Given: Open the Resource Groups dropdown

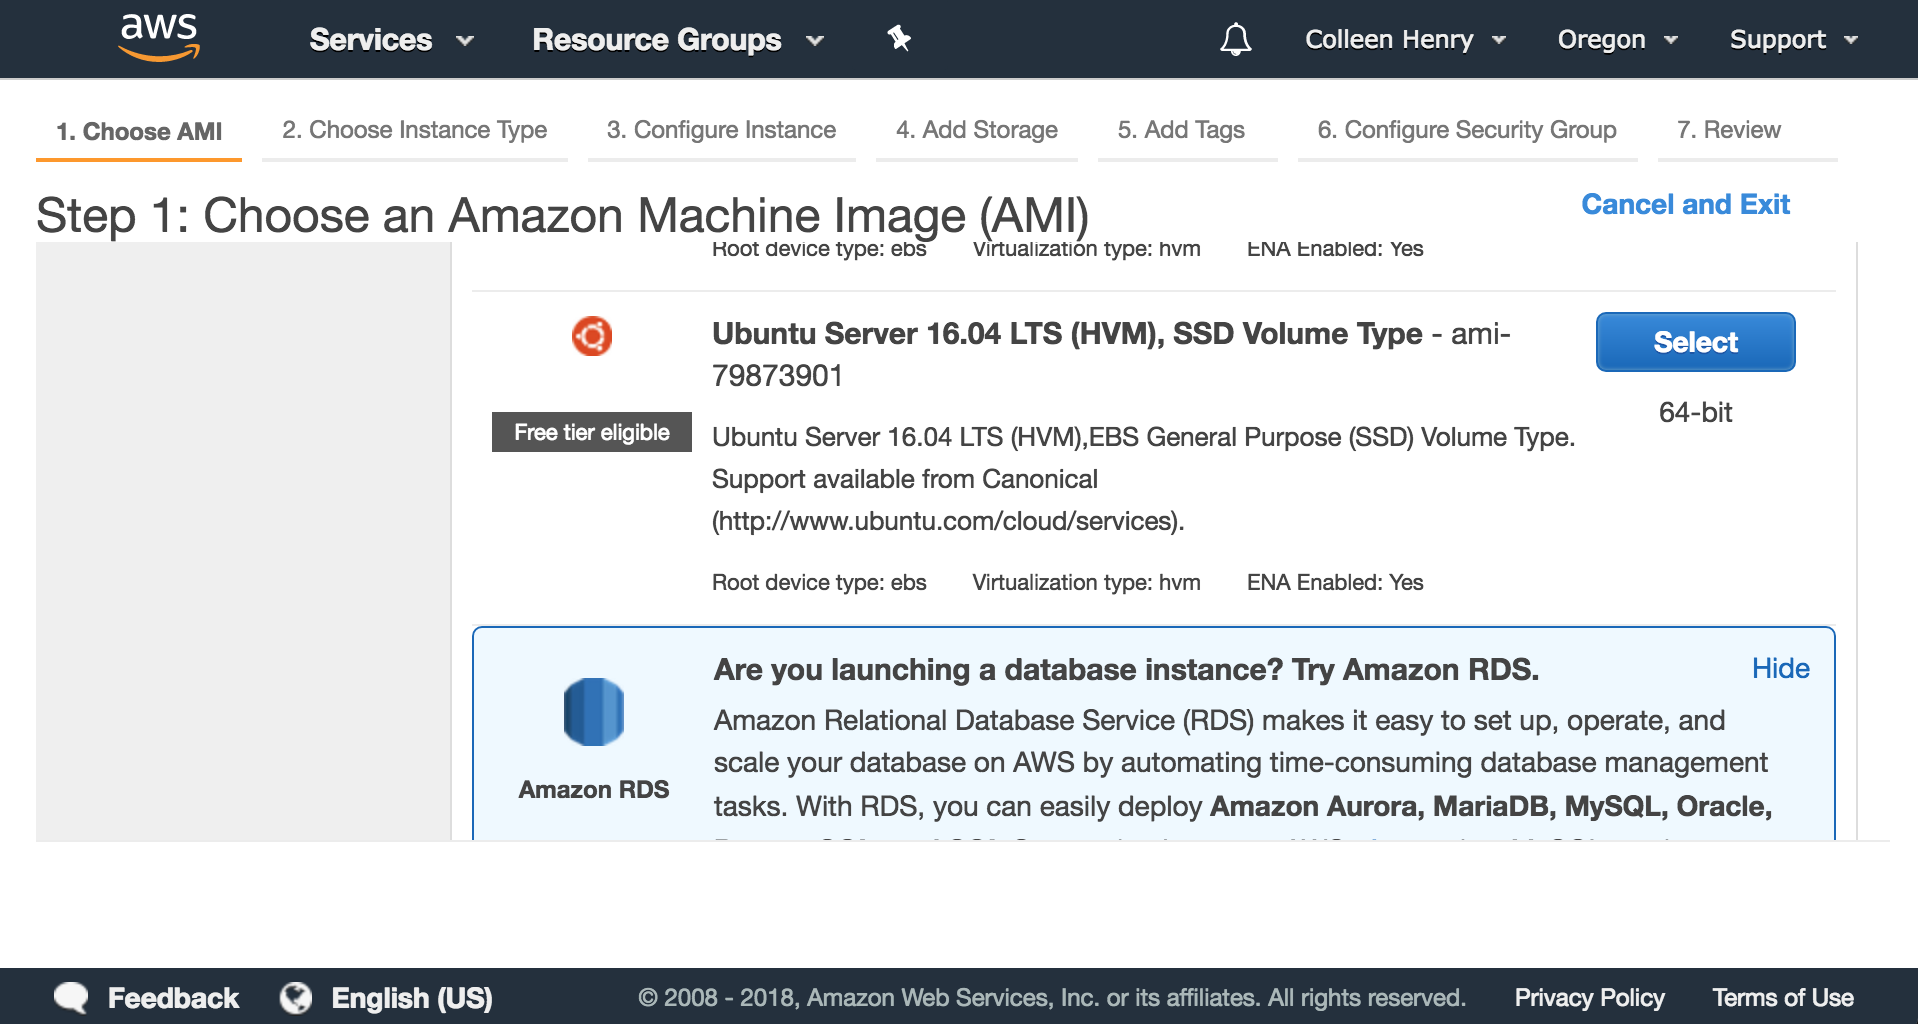Looking at the screenshot, I should (x=677, y=40).
